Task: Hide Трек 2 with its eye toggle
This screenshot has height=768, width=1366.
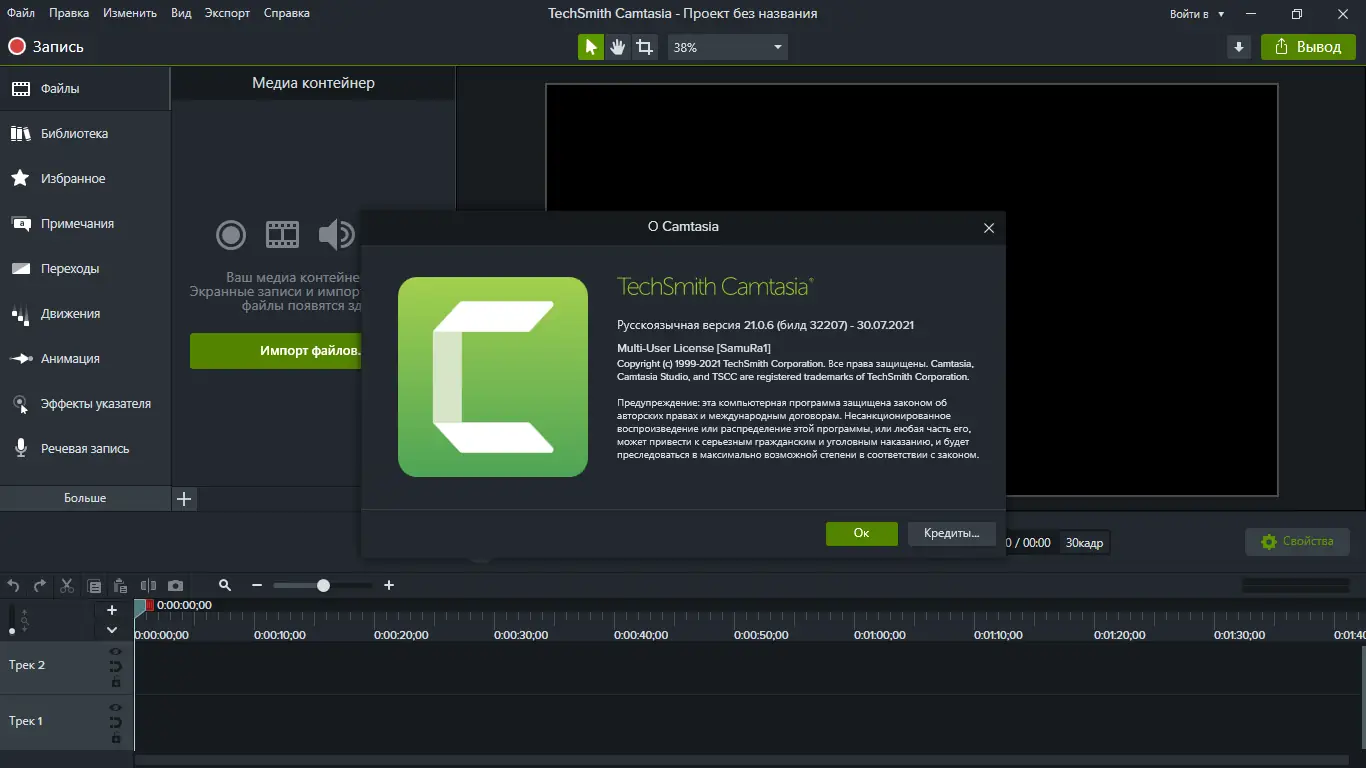Action: pyautogui.click(x=116, y=650)
